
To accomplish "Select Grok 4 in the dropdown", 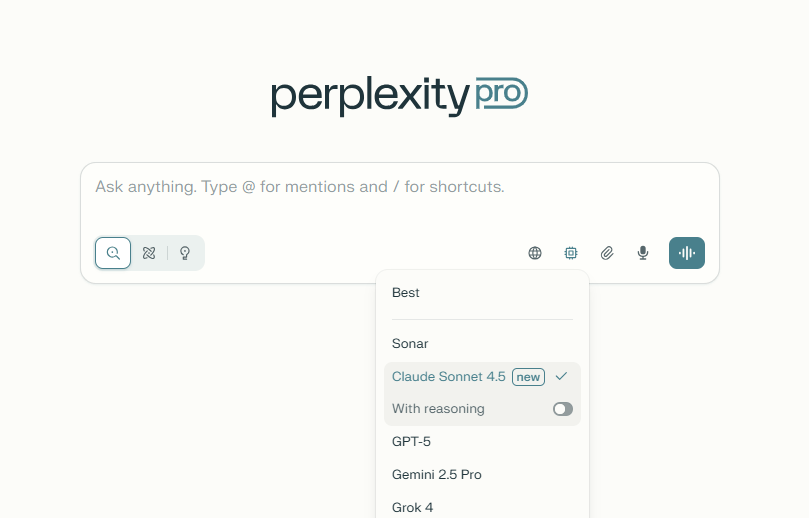I will [x=413, y=507].
